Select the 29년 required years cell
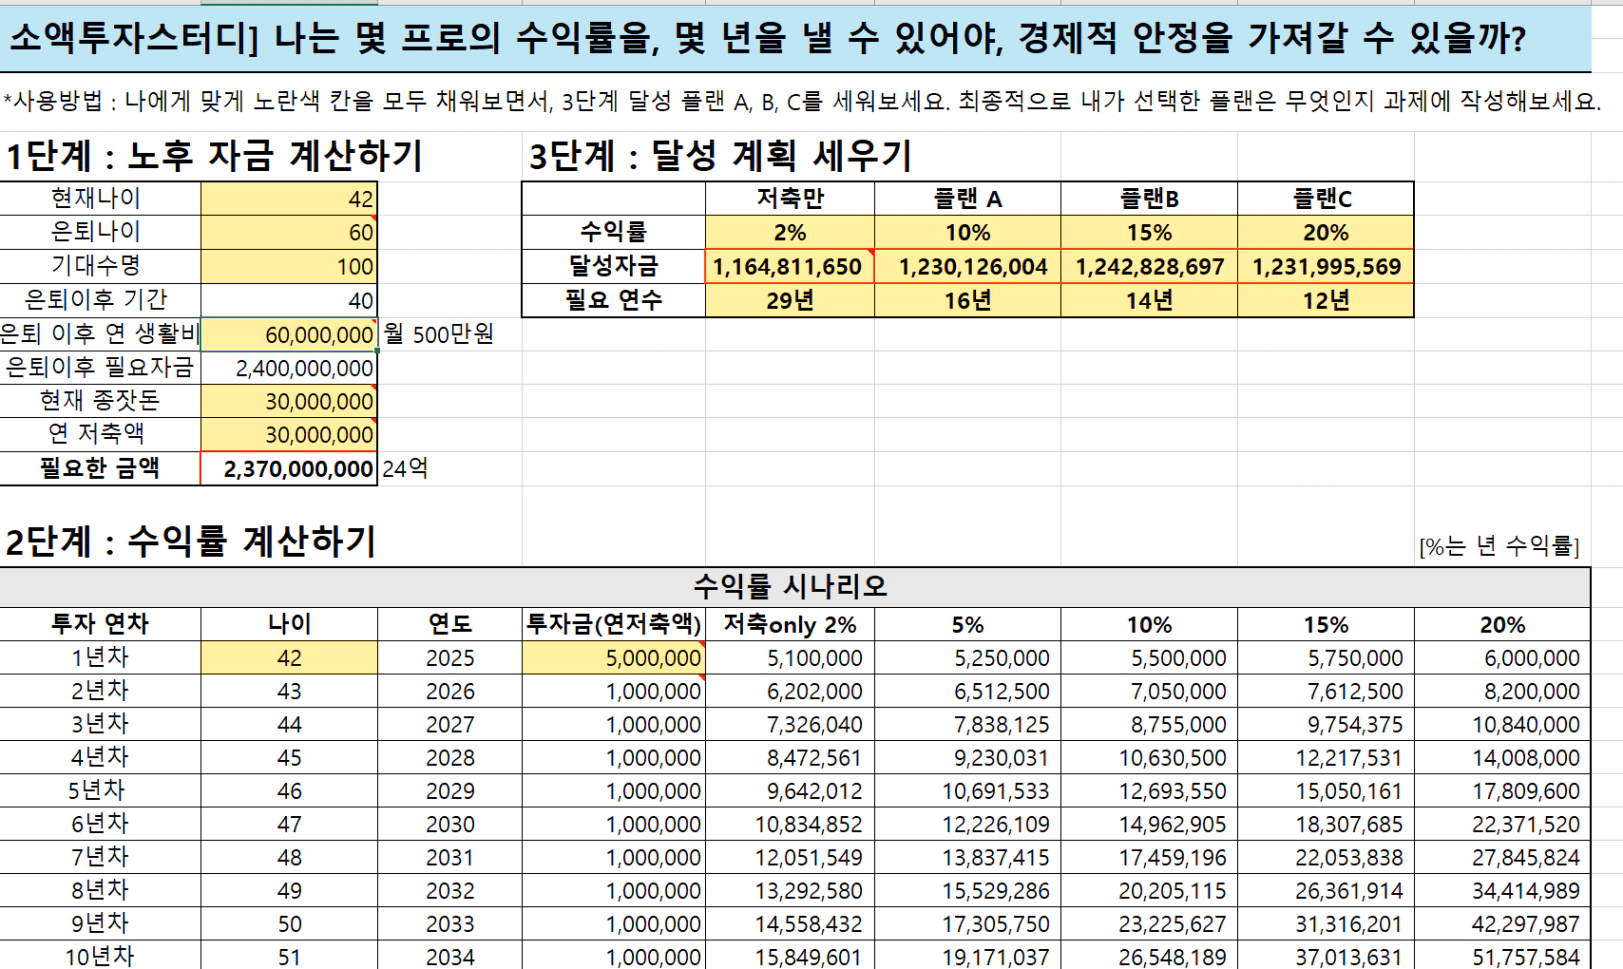The image size is (1623, 969). [x=790, y=300]
